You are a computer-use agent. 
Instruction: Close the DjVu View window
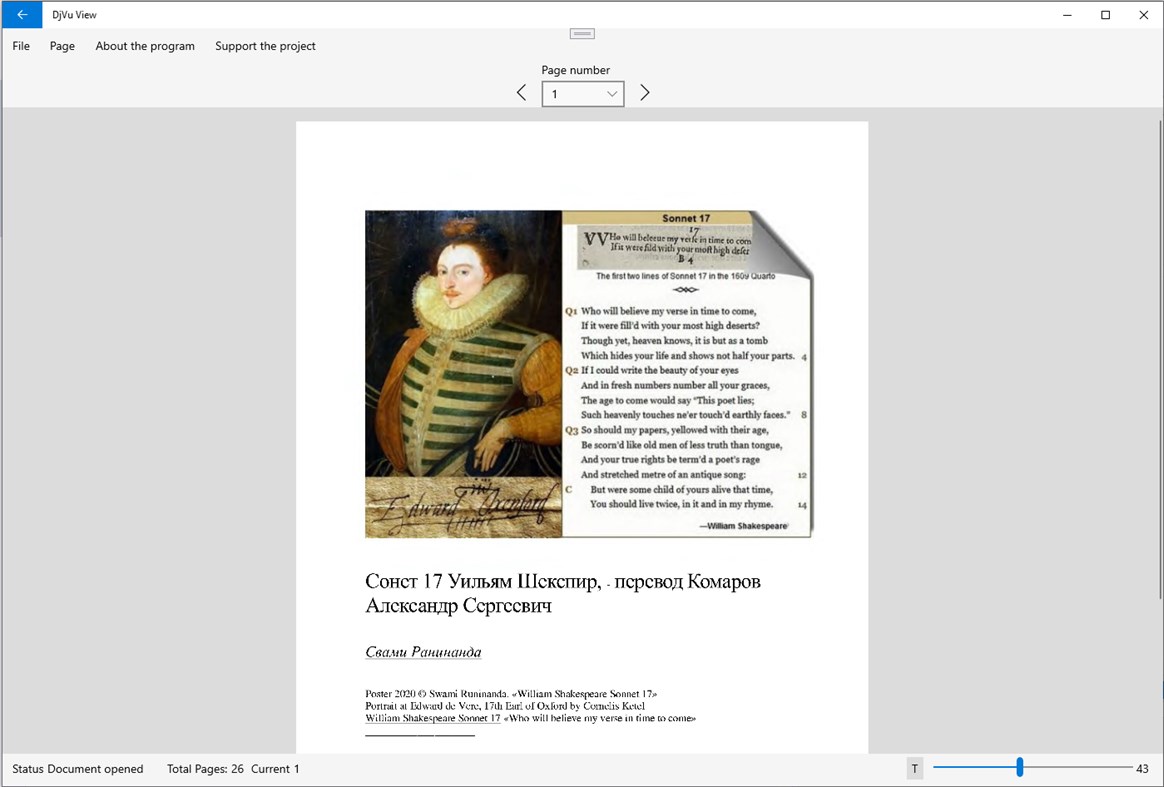(1143, 15)
